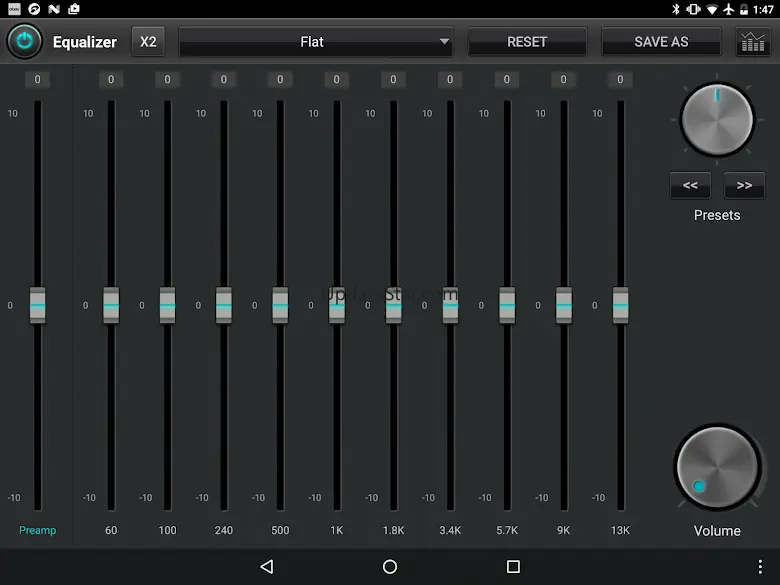Tap the battery status icon
The width and height of the screenshot is (780, 585).
[744, 9]
